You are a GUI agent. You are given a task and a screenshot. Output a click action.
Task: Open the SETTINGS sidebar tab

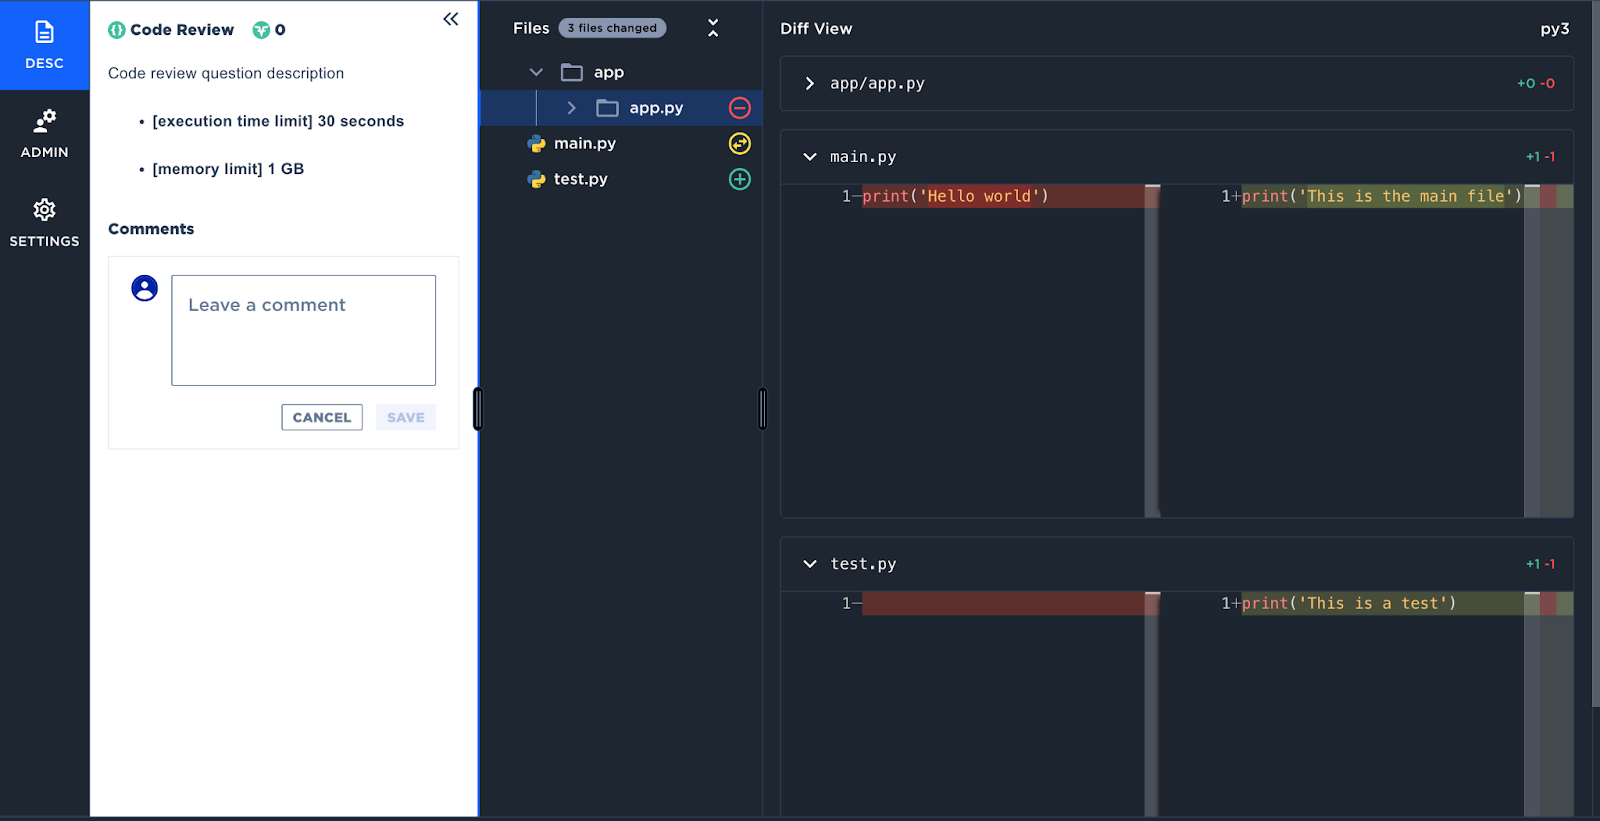click(x=44, y=223)
